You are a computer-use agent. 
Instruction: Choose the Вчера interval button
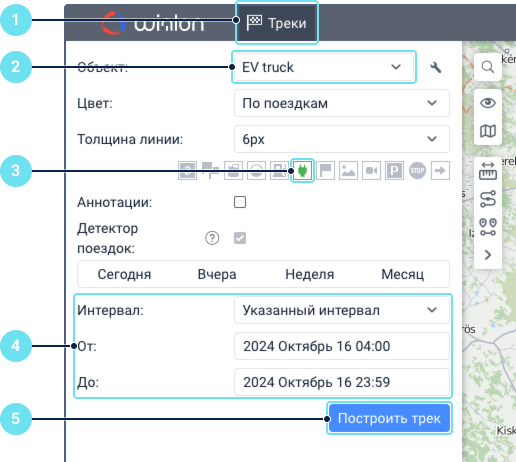point(217,274)
